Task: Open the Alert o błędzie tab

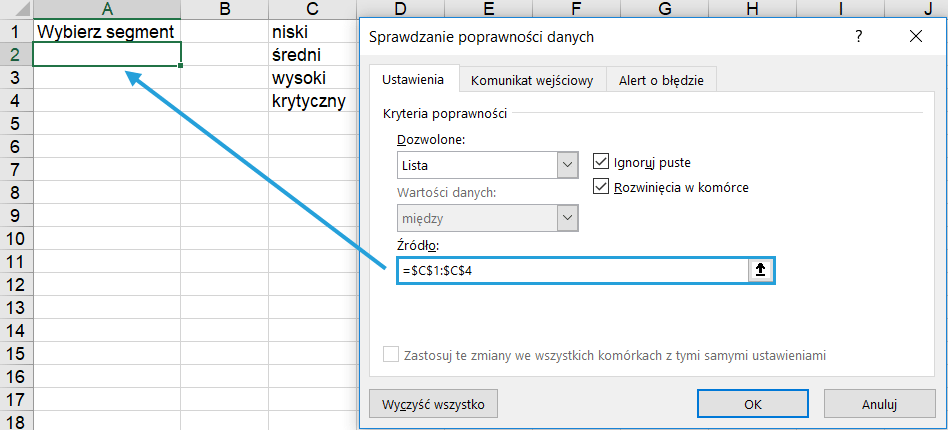Action: (x=661, y=81)
